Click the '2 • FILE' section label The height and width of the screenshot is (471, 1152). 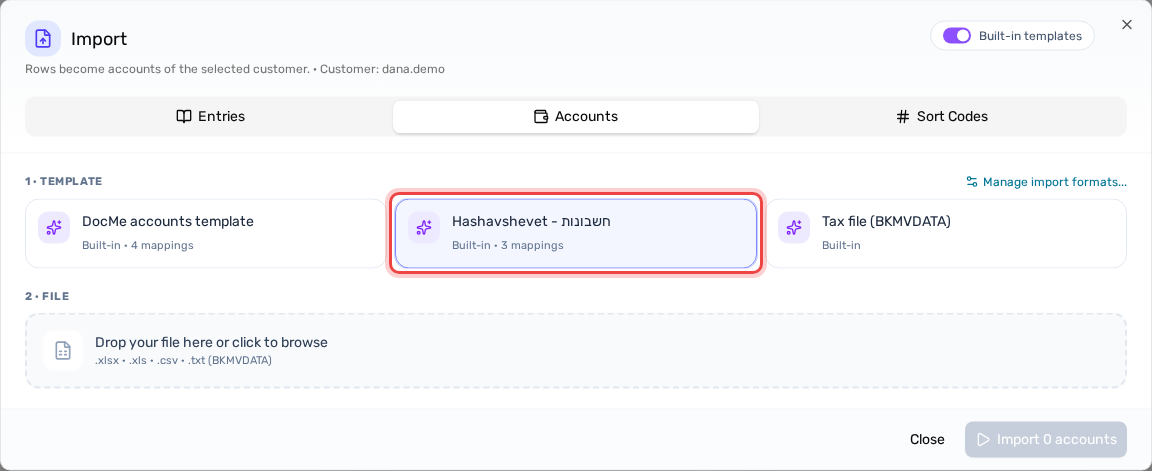47,296
